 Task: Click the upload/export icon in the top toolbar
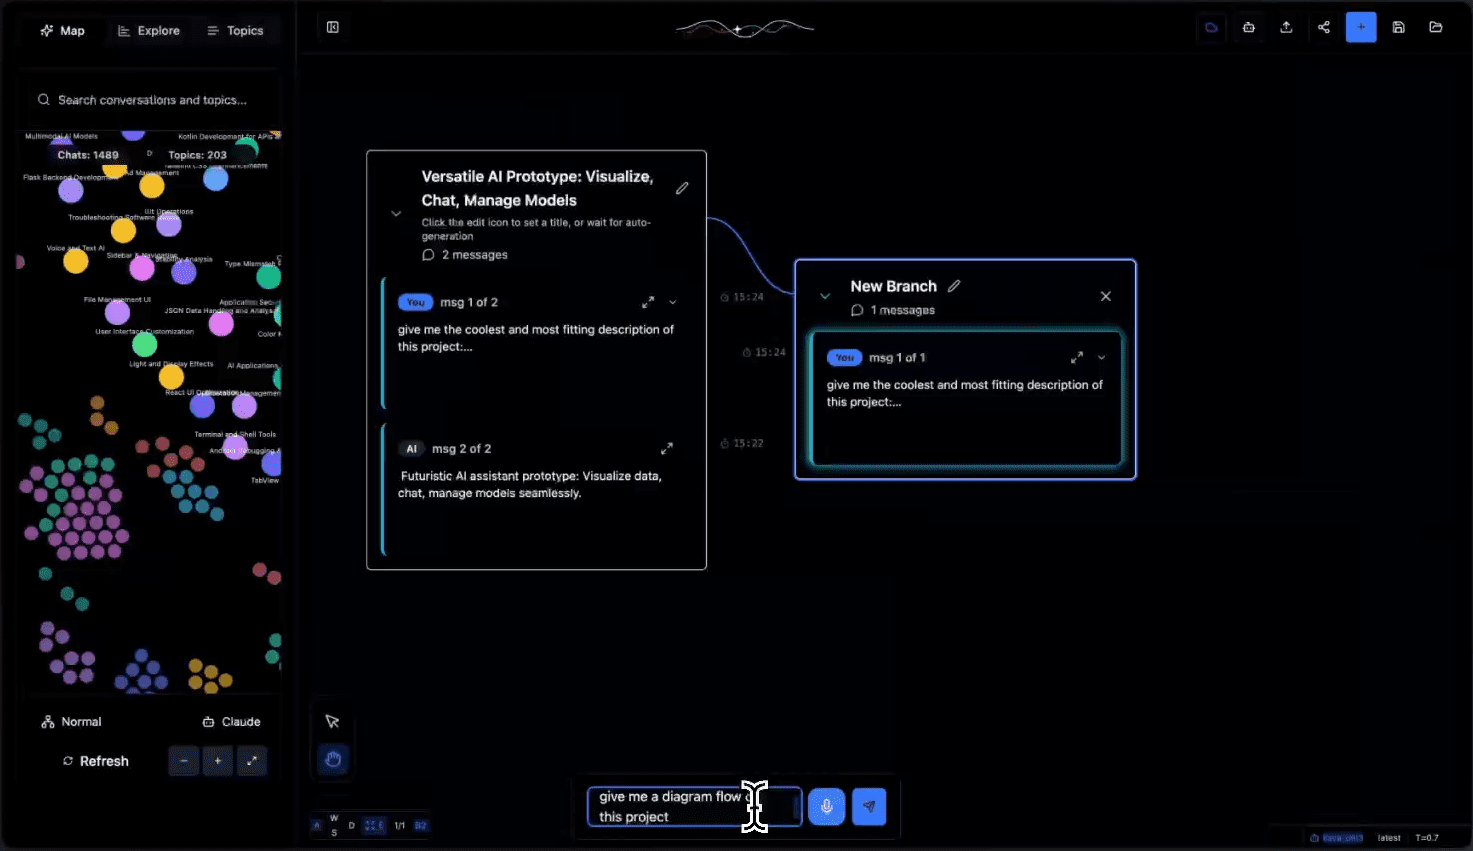tap(1286, 27)
